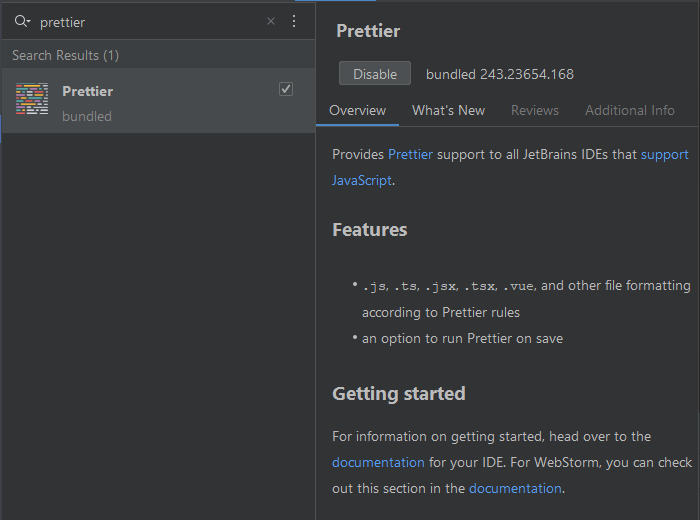Open the What's New tab

click(448, 110)
